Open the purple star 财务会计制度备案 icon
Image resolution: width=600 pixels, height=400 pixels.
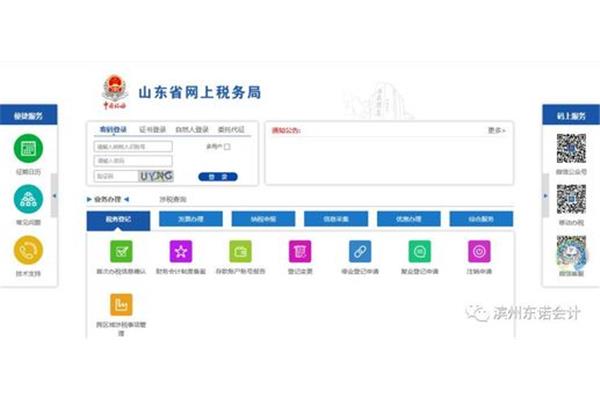pos(181,251)
